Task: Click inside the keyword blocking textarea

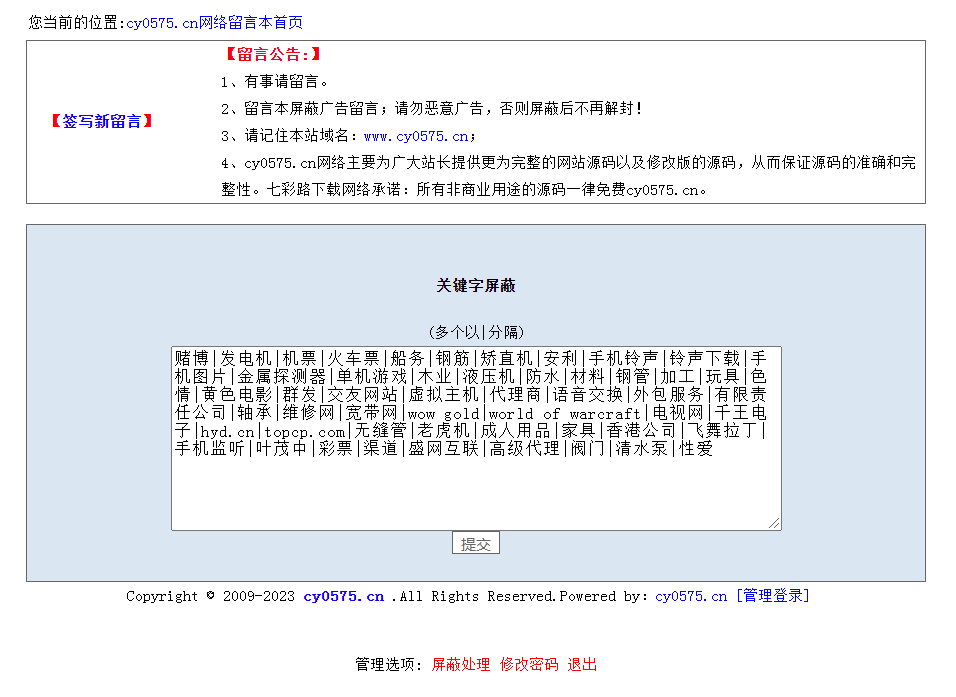Action: pyautogui.click(x=476, y=438)
